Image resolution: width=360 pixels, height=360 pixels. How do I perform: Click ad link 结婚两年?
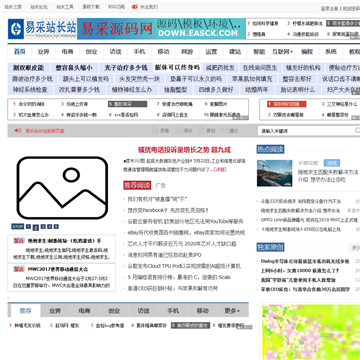[256, 90]
